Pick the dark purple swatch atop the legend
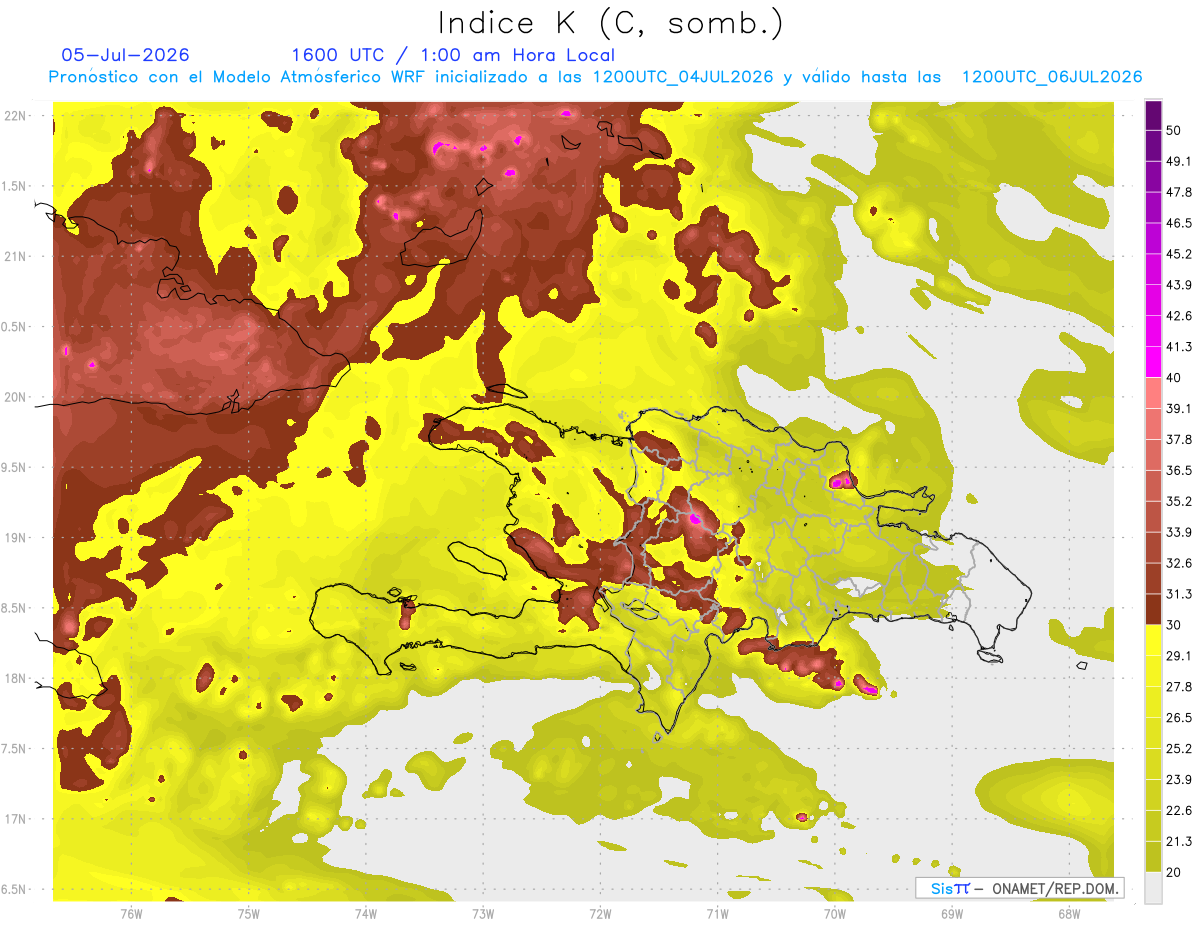Viewport: 1200px width, 927px height. point(1153,117)
